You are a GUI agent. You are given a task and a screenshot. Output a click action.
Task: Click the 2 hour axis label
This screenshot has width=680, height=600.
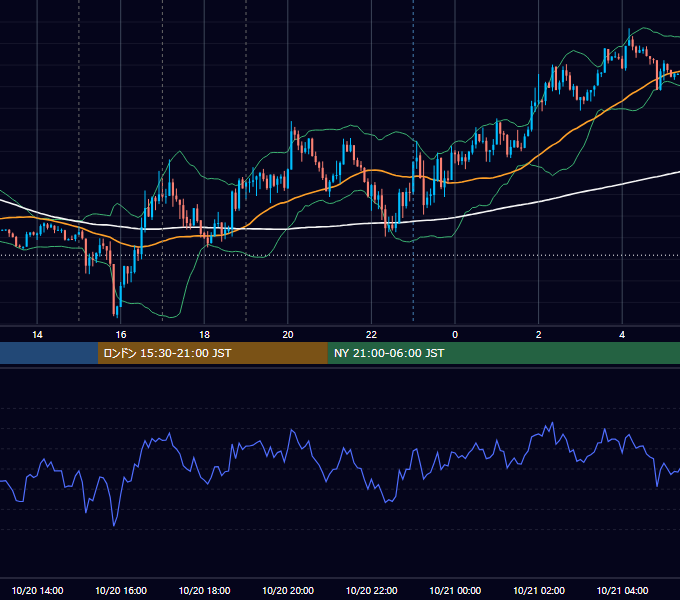[x=539, y=335]
